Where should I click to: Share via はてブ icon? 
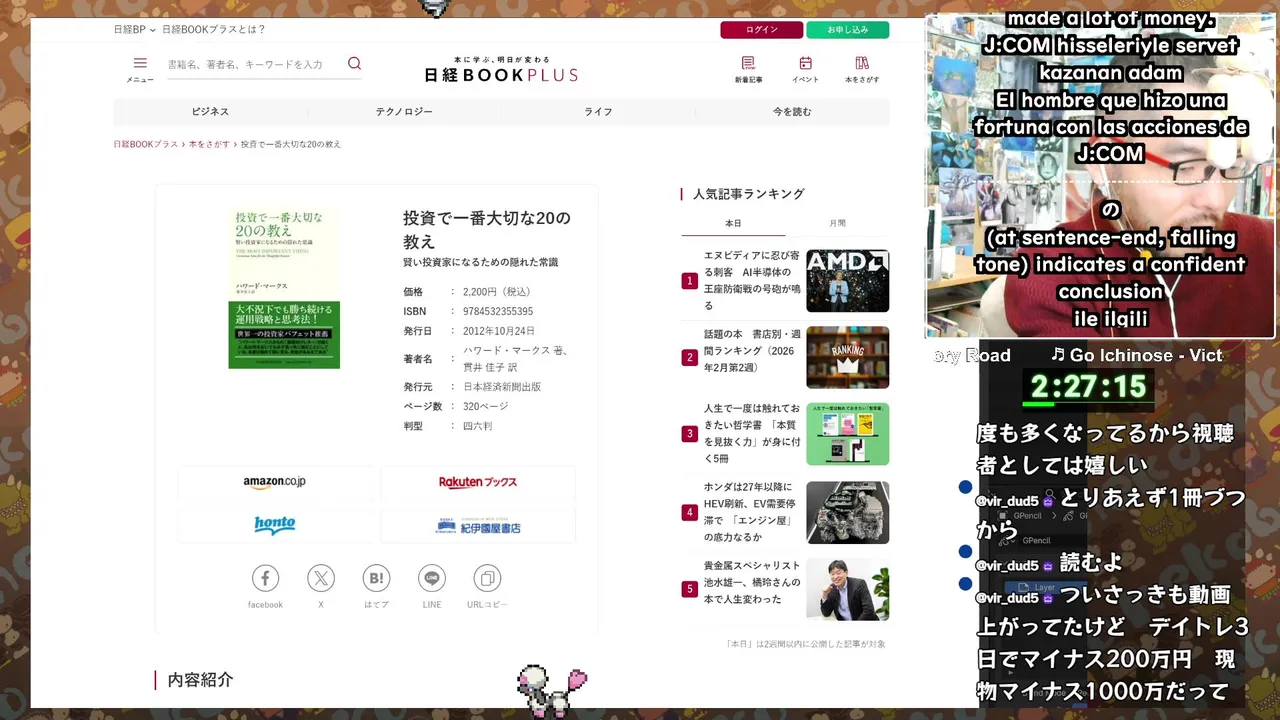(376, 578)
